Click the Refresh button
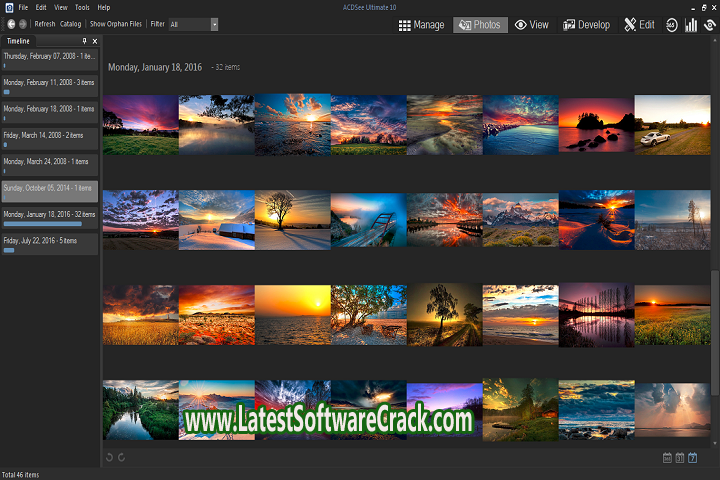720x480 pixels. pyautogui.click(x=45, y=24)
